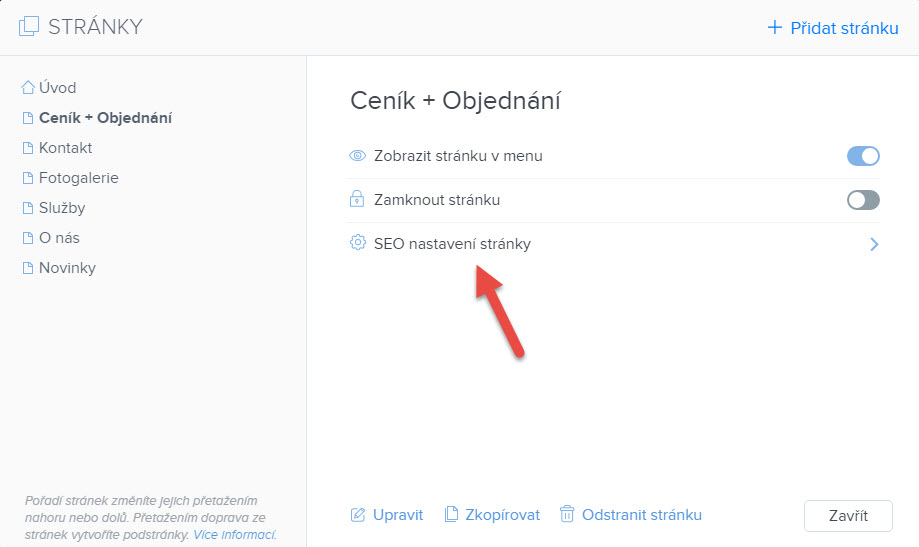Select Služby in the page list
919x547 pixels.
click(x=62, y=208)
